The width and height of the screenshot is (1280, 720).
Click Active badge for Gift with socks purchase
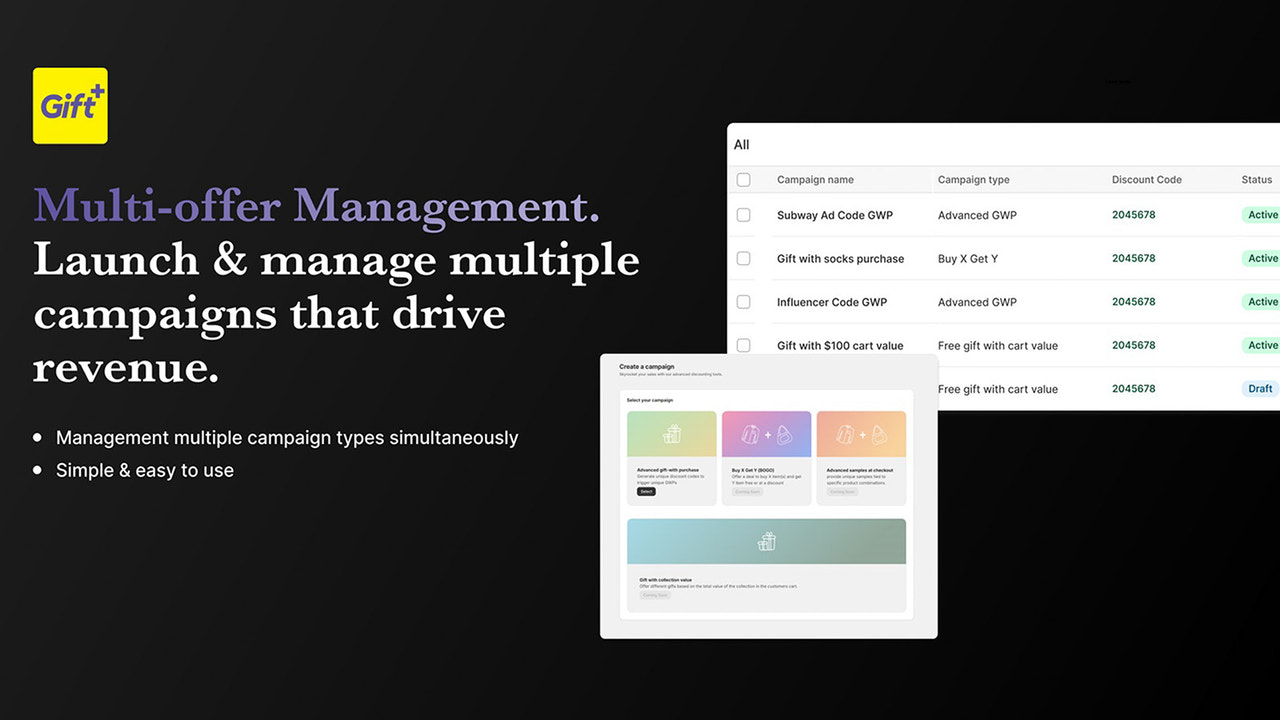[1261, 258]
